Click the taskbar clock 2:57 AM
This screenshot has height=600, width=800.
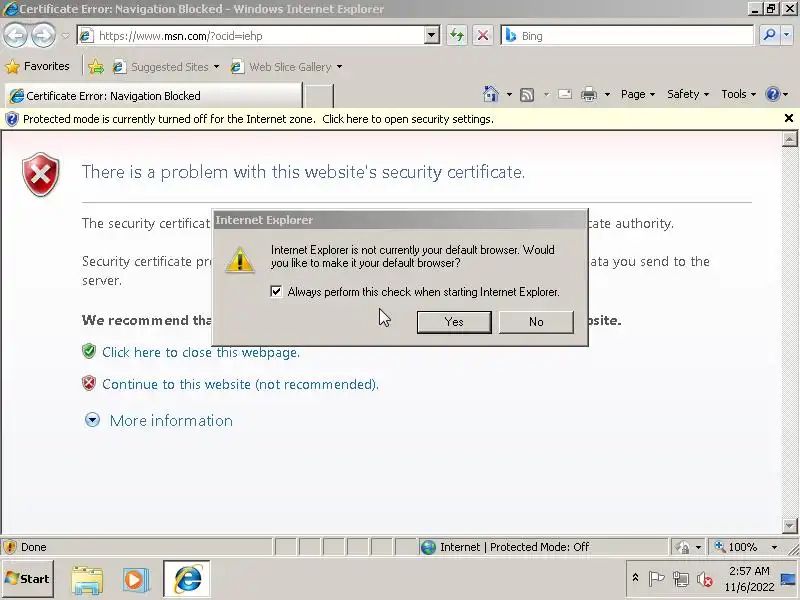[749, 579]
